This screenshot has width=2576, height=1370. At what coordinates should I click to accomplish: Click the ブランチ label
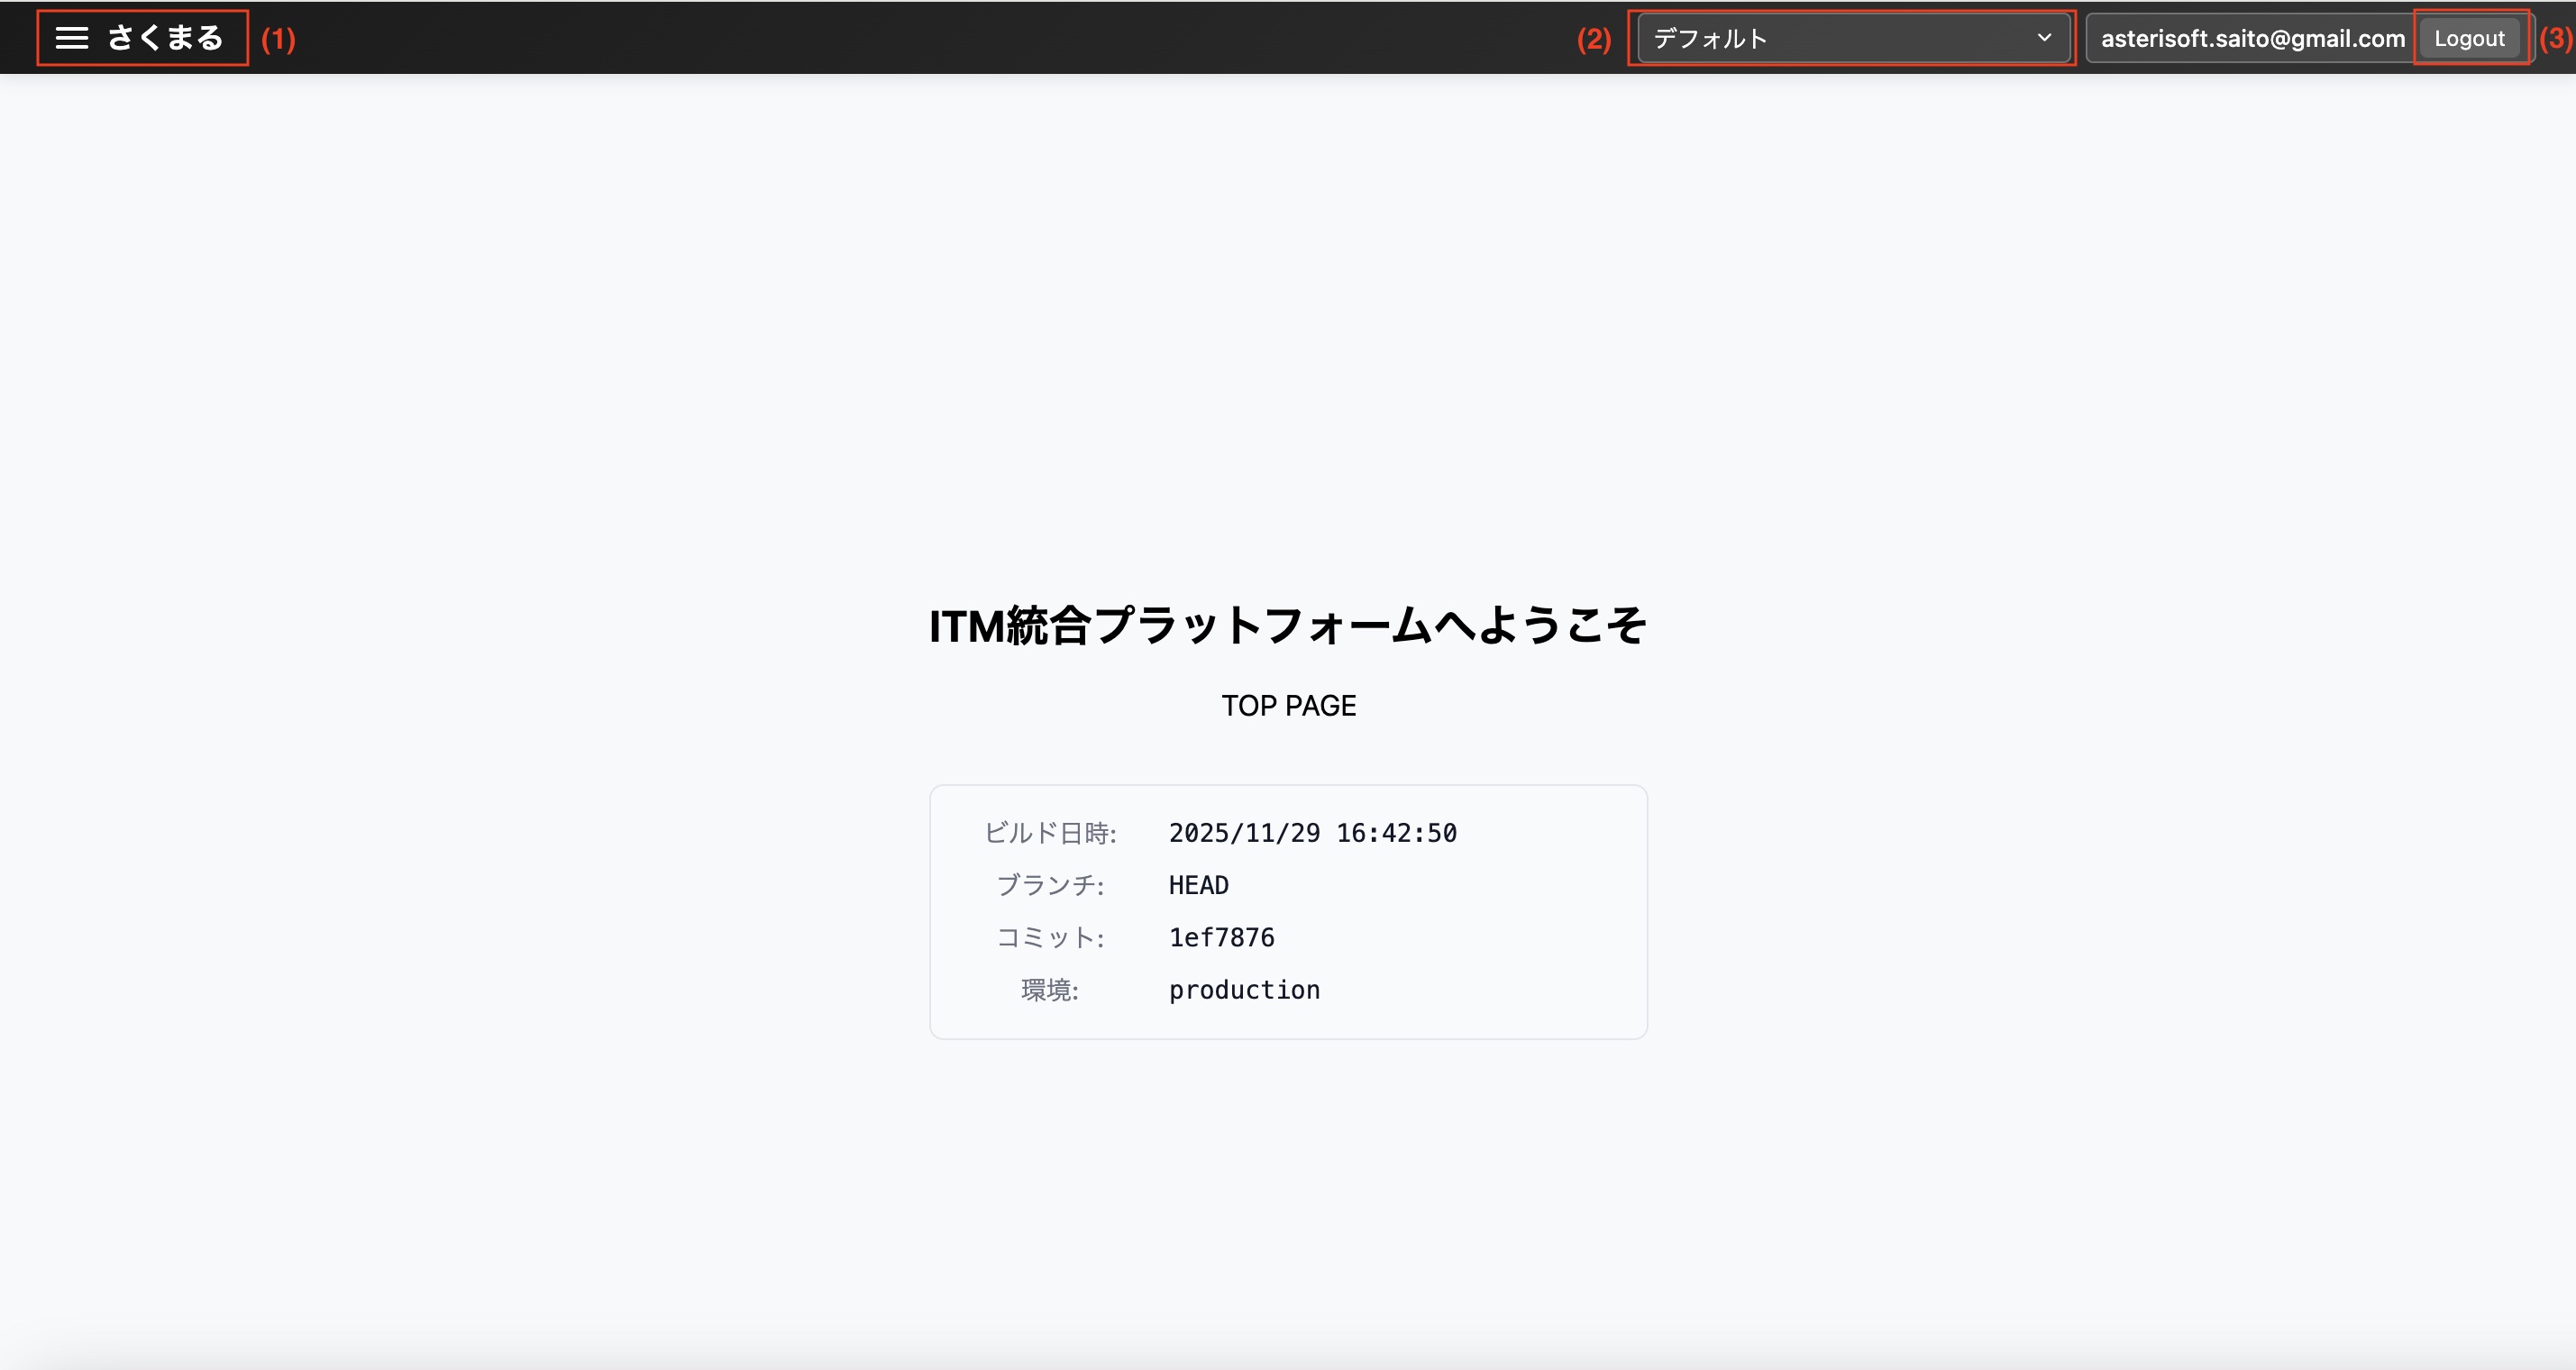point(1050,885)
